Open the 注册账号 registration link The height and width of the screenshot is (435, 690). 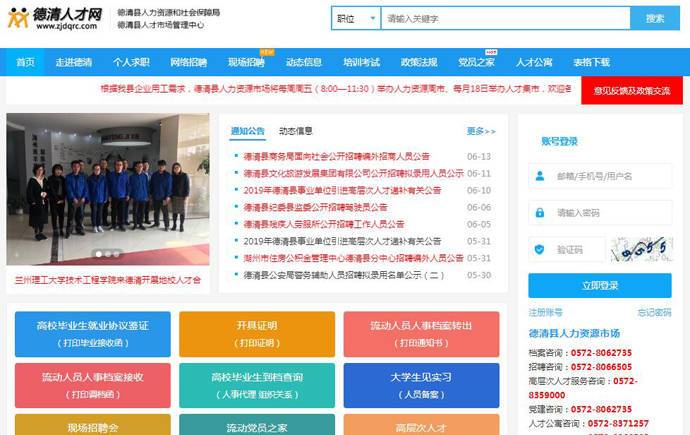point(546,312)
